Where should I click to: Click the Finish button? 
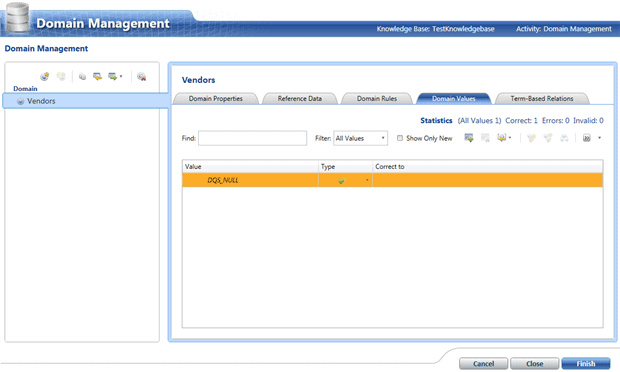(586, 363)
